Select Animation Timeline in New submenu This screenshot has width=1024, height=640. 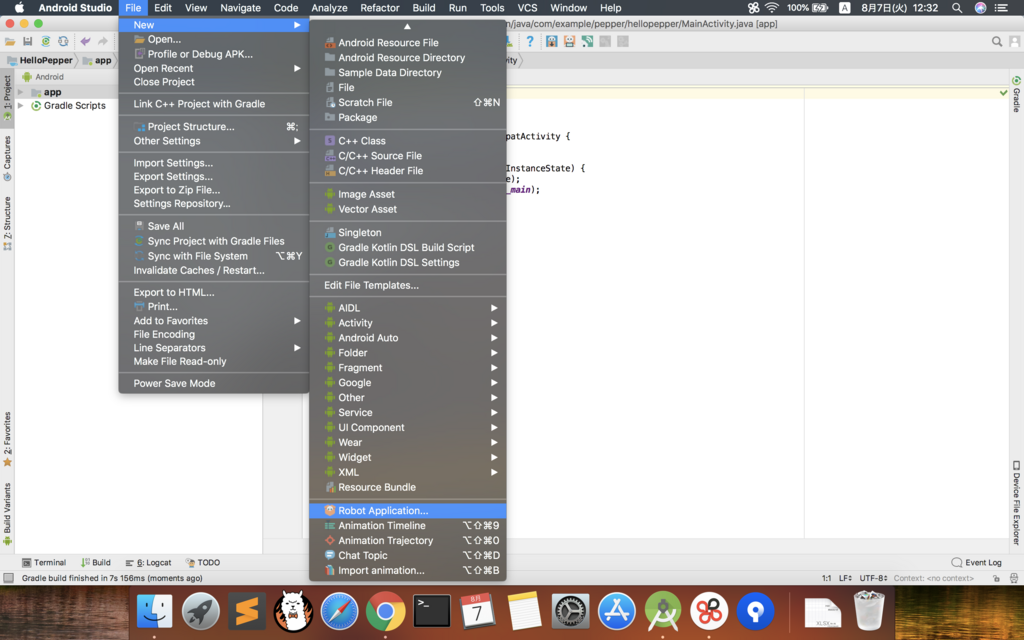pos(408,526)
